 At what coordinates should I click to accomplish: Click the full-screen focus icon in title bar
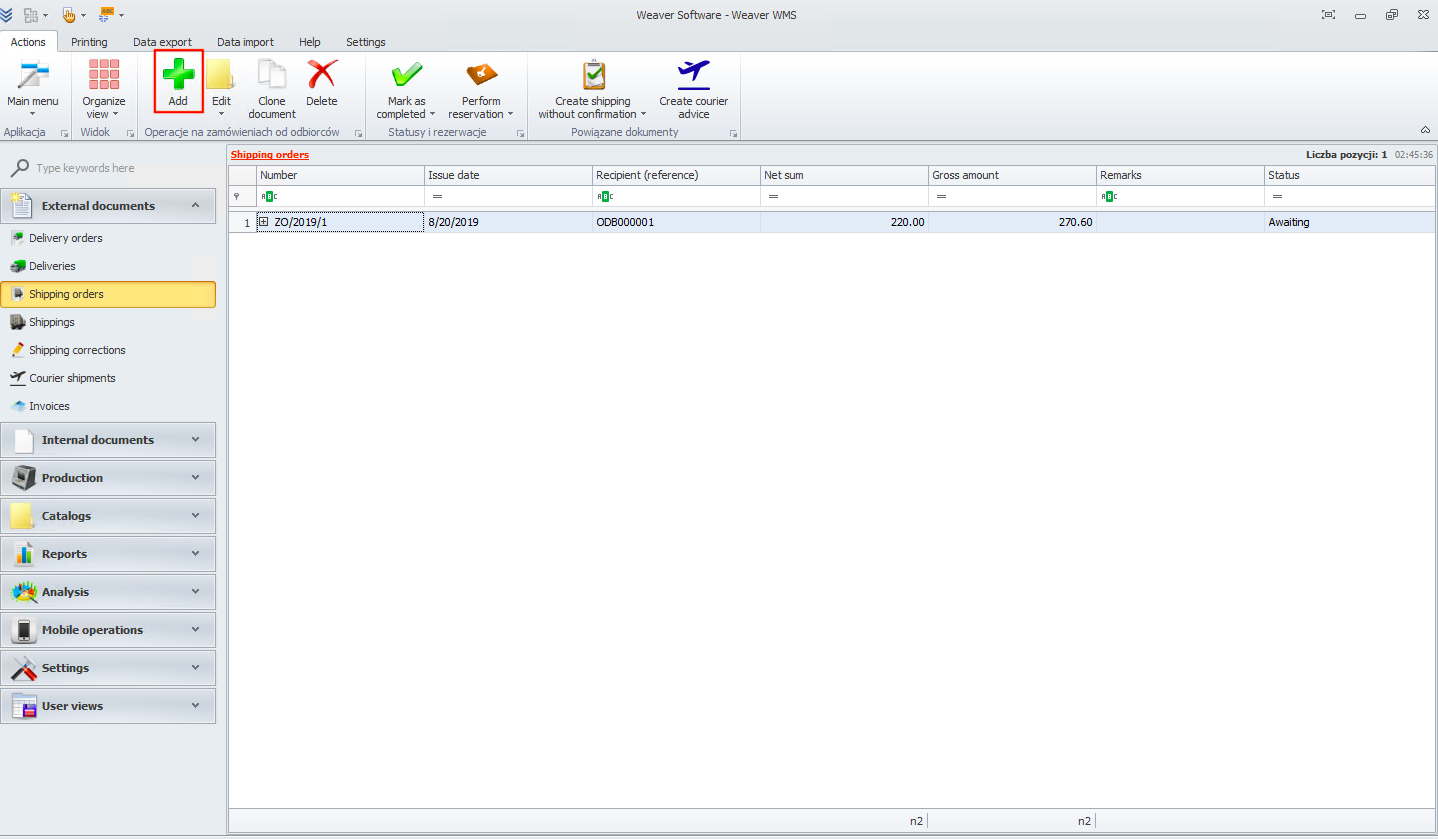point(1328,15)
